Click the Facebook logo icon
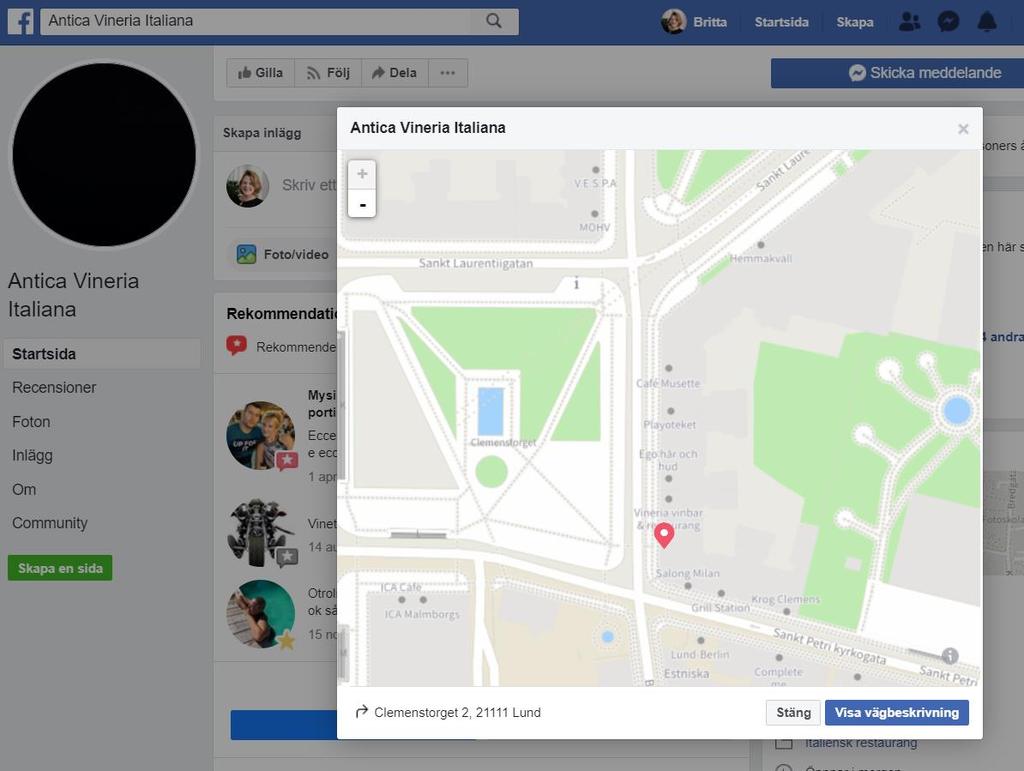Screen dimensions: 1024x771 click(x=21, y=21)
